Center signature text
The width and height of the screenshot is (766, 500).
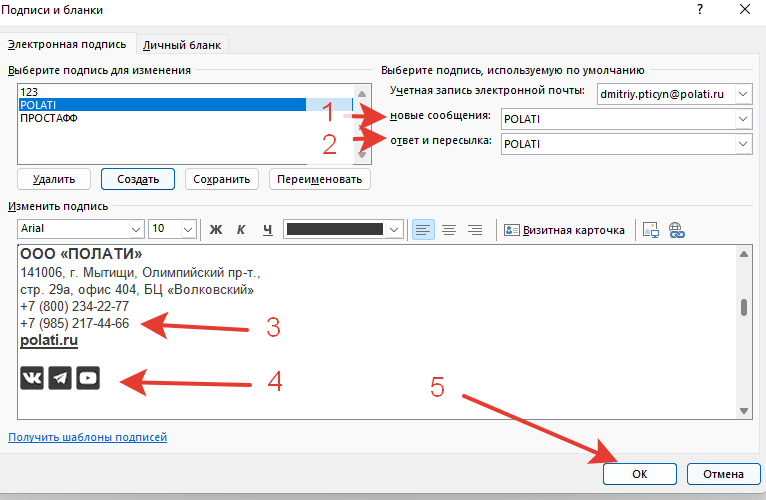point(449,230)
